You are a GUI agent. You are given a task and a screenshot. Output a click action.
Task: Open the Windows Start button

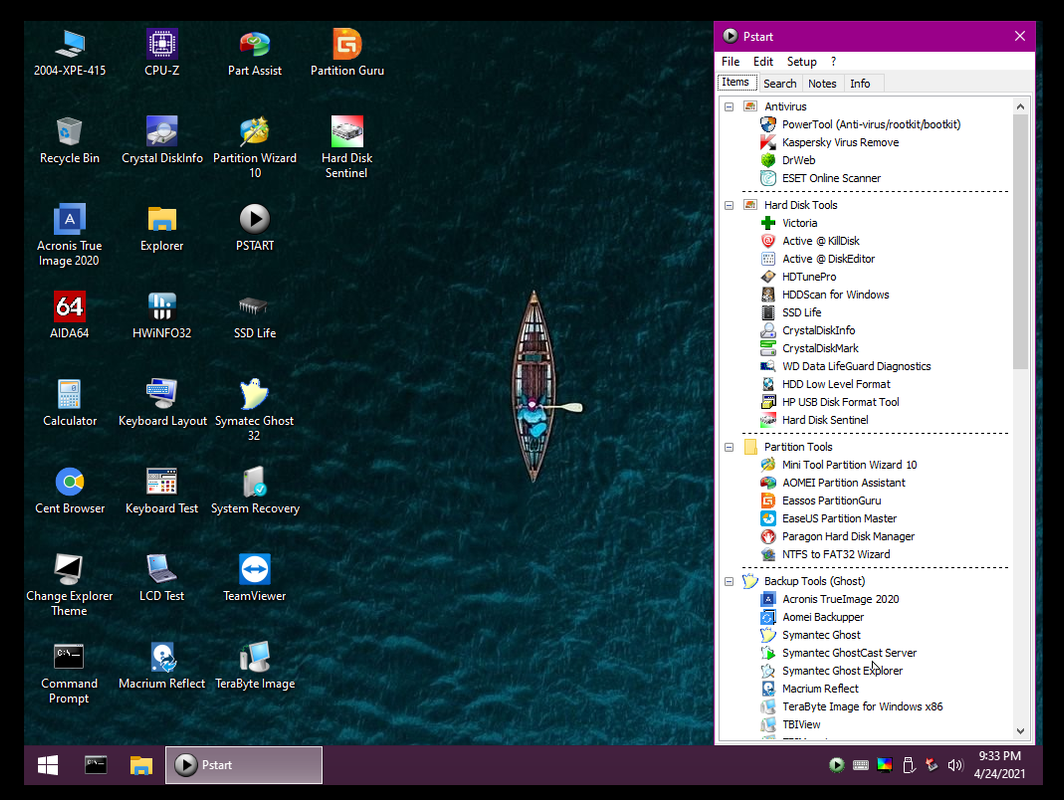[x=48, y=765]
